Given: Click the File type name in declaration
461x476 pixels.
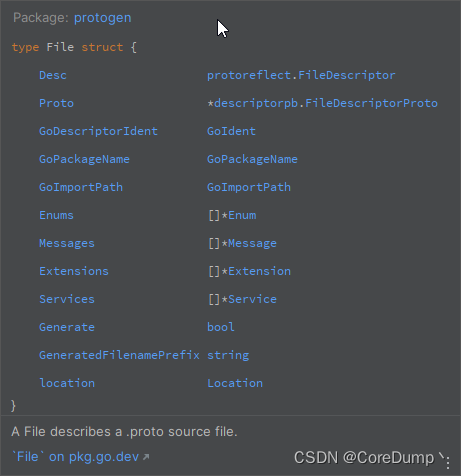Looking at the screenshot, I should tap(60, 47).
